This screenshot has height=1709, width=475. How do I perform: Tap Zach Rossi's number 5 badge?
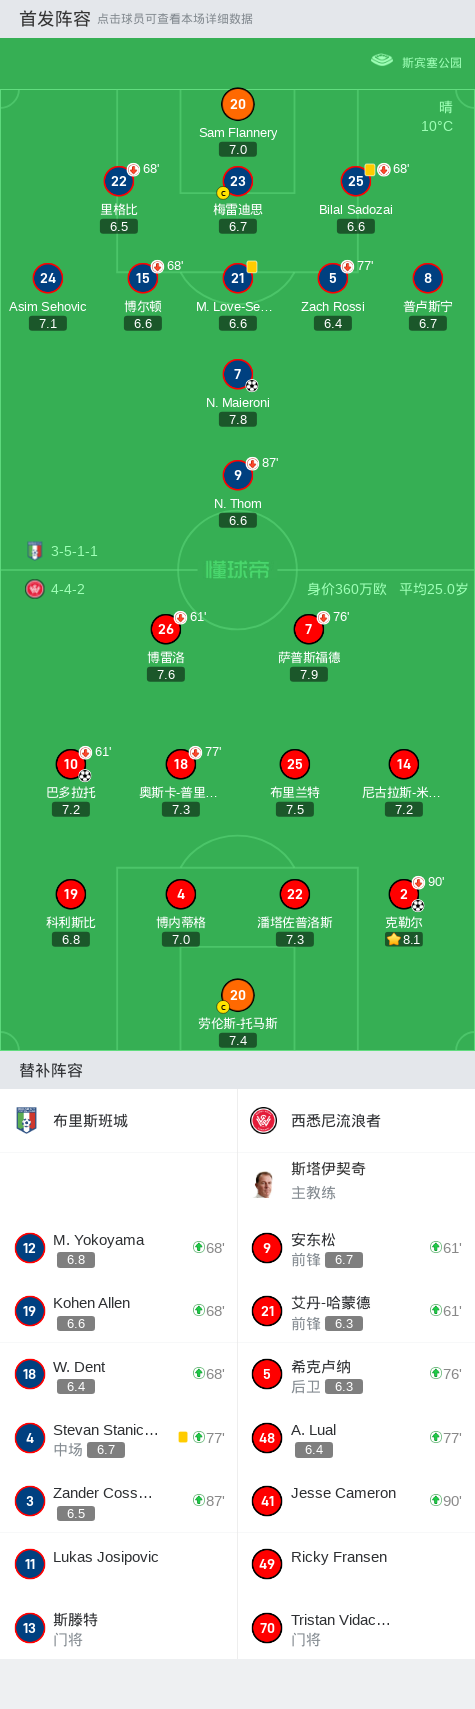333,278
